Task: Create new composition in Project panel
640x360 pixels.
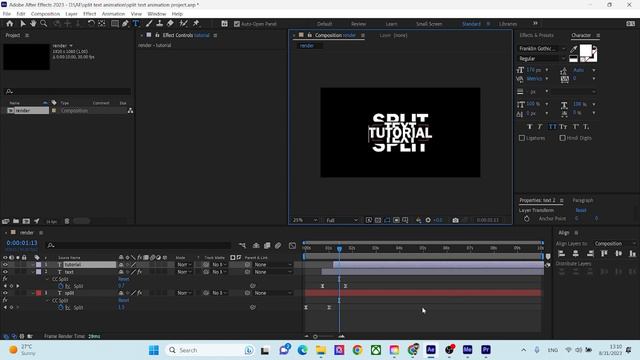Action: (x=26, y=221)
